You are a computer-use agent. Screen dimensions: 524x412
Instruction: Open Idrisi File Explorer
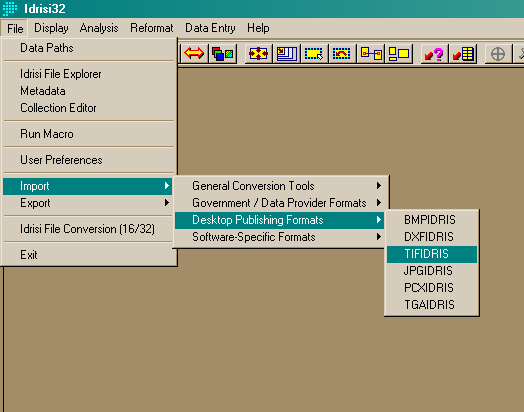point(89,74)
